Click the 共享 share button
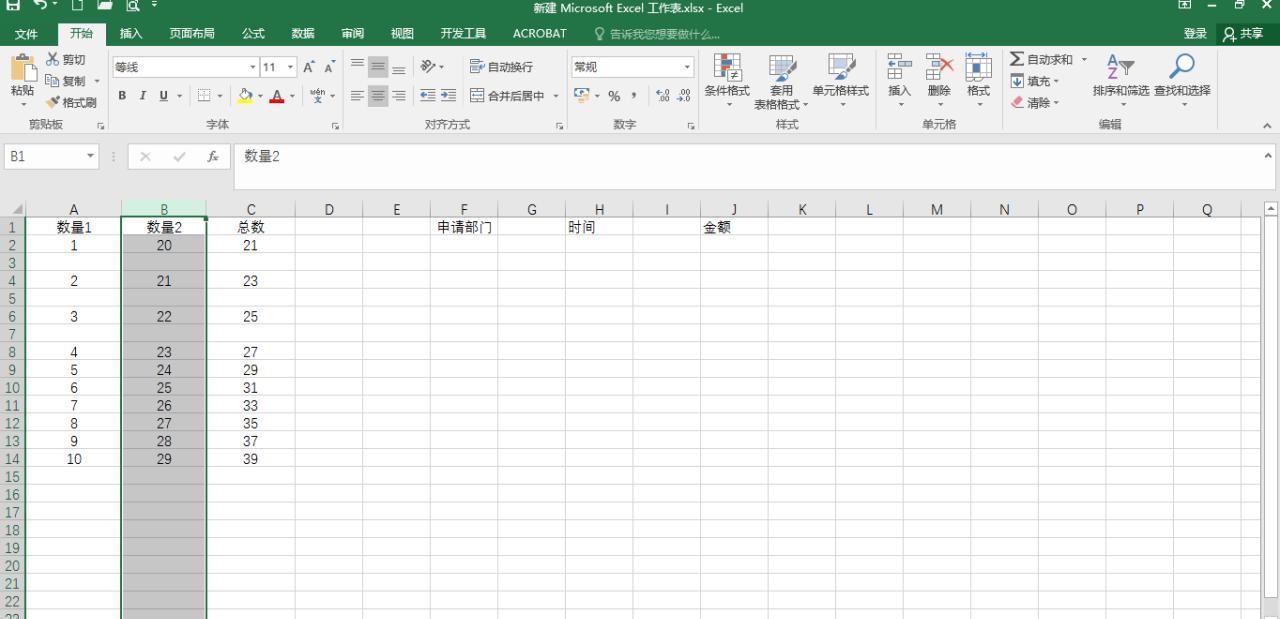 (x=1243, y=34)
